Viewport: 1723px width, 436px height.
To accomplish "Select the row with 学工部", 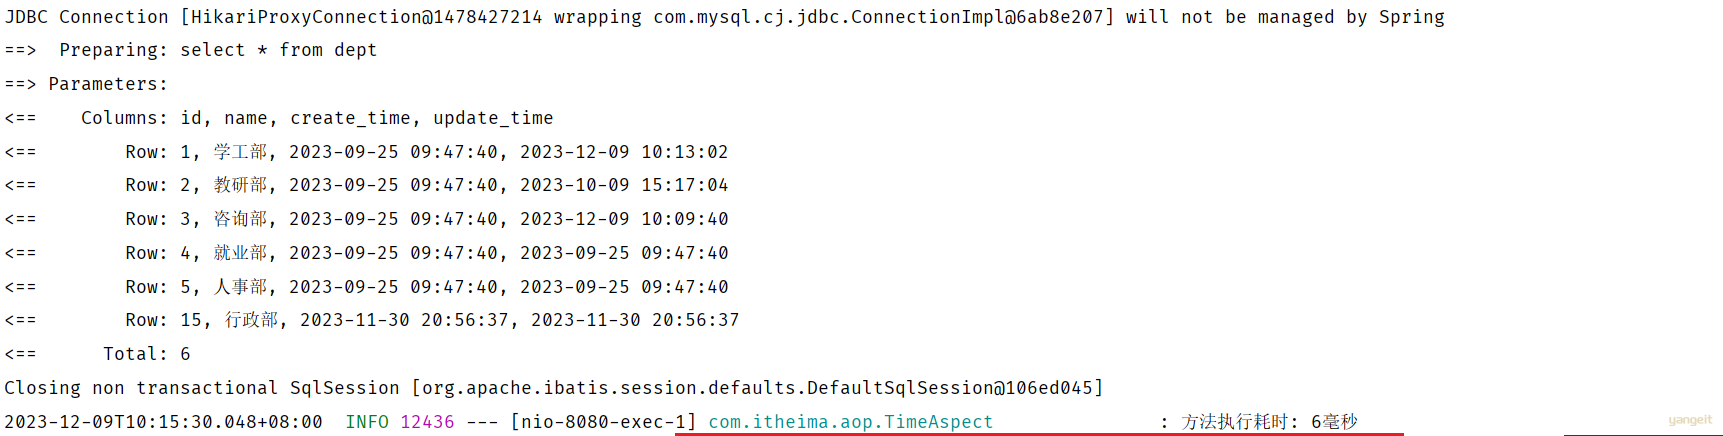I will click(x=367, y=152).
